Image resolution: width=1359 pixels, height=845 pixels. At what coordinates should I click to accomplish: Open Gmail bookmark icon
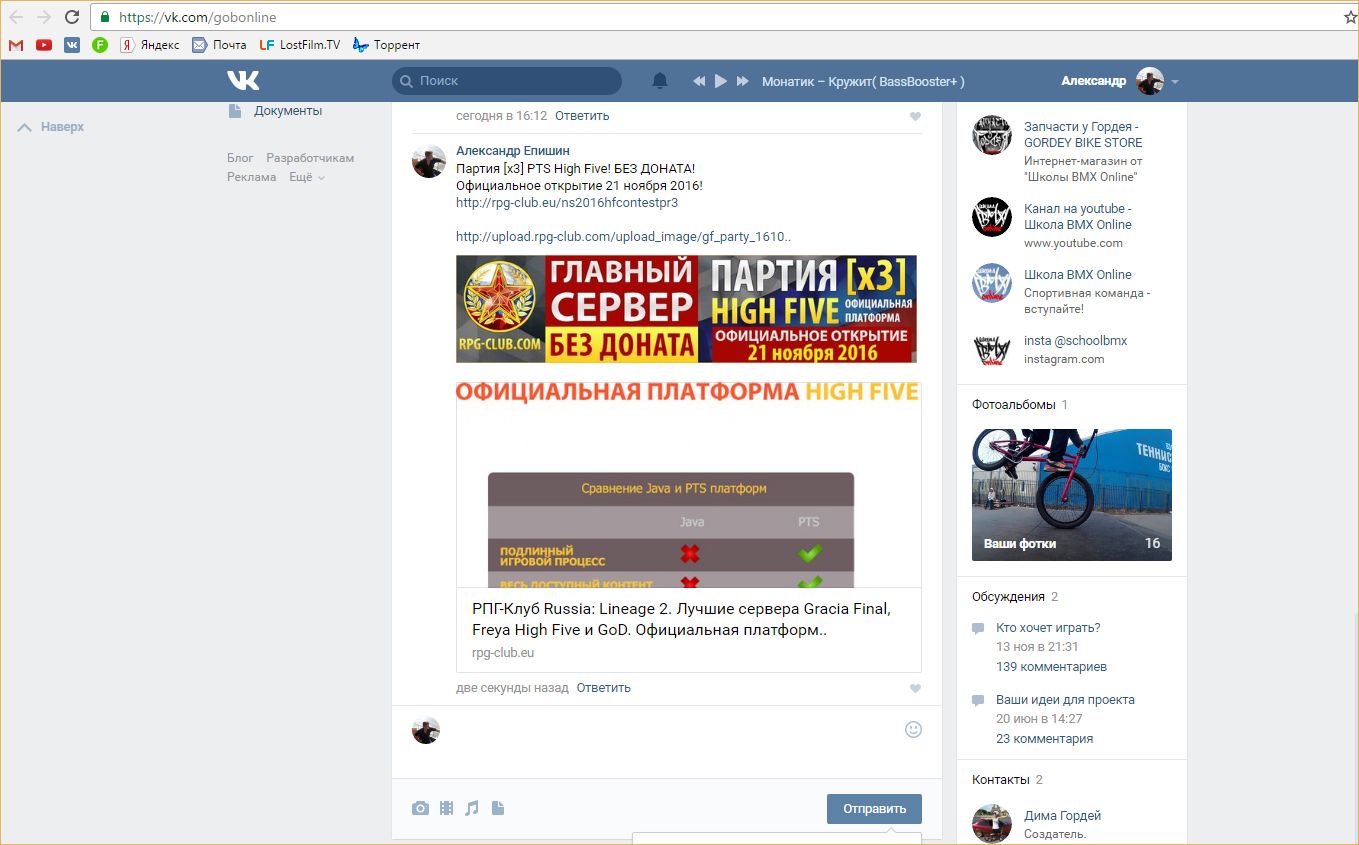click(x=16, y=45)
